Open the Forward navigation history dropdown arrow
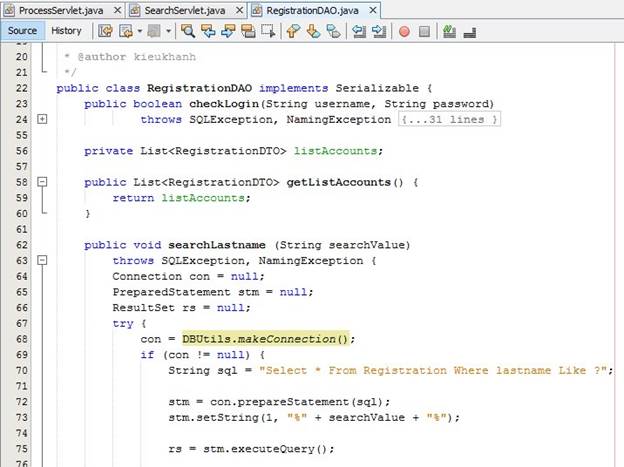Screen dimensions: 624x467 point(168,31)
